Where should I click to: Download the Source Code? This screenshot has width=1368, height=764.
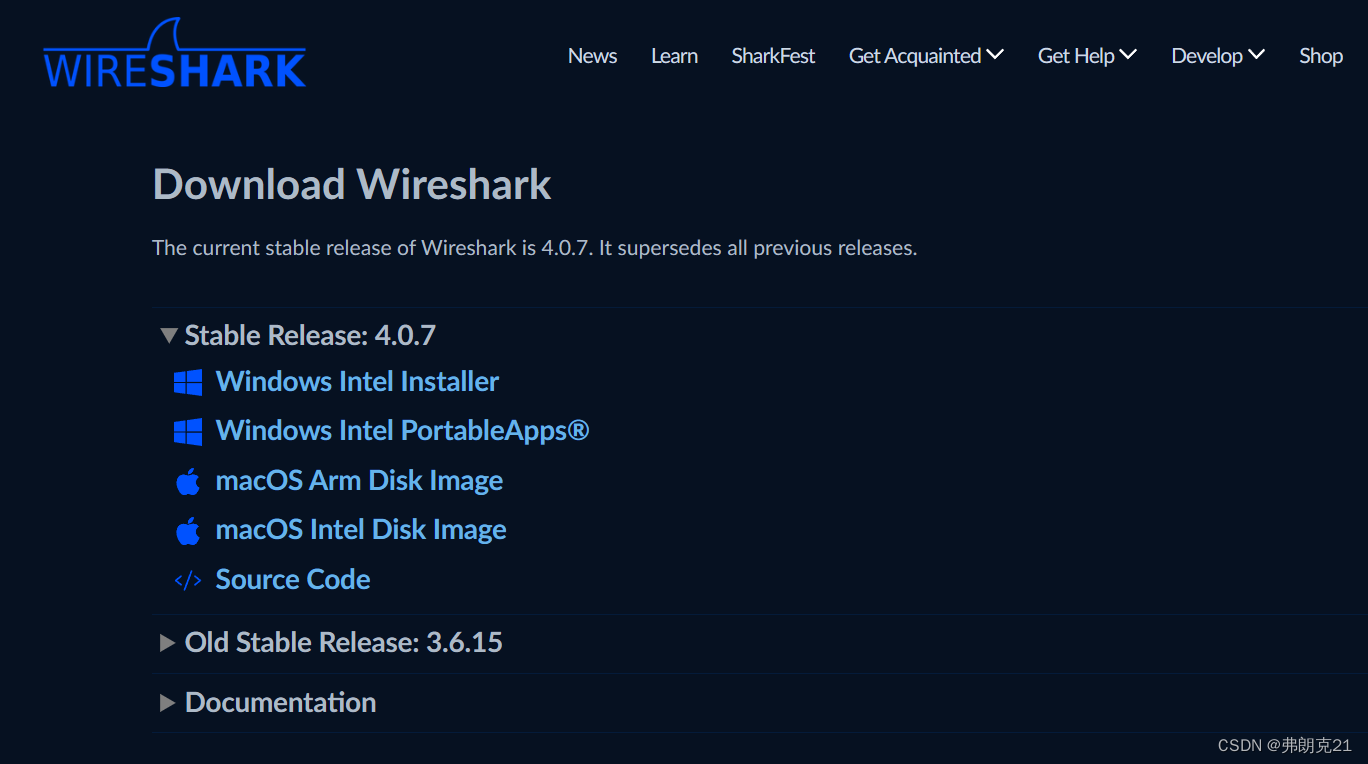click(293, 579)
